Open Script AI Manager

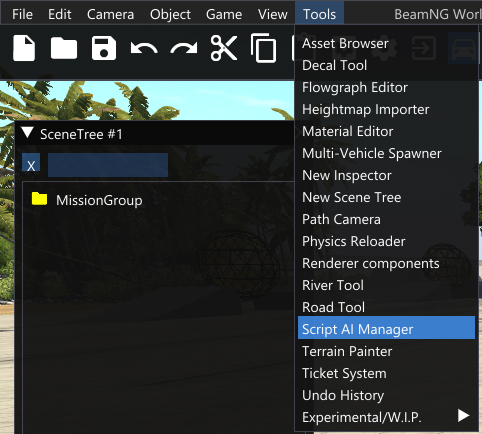(386, 328)
